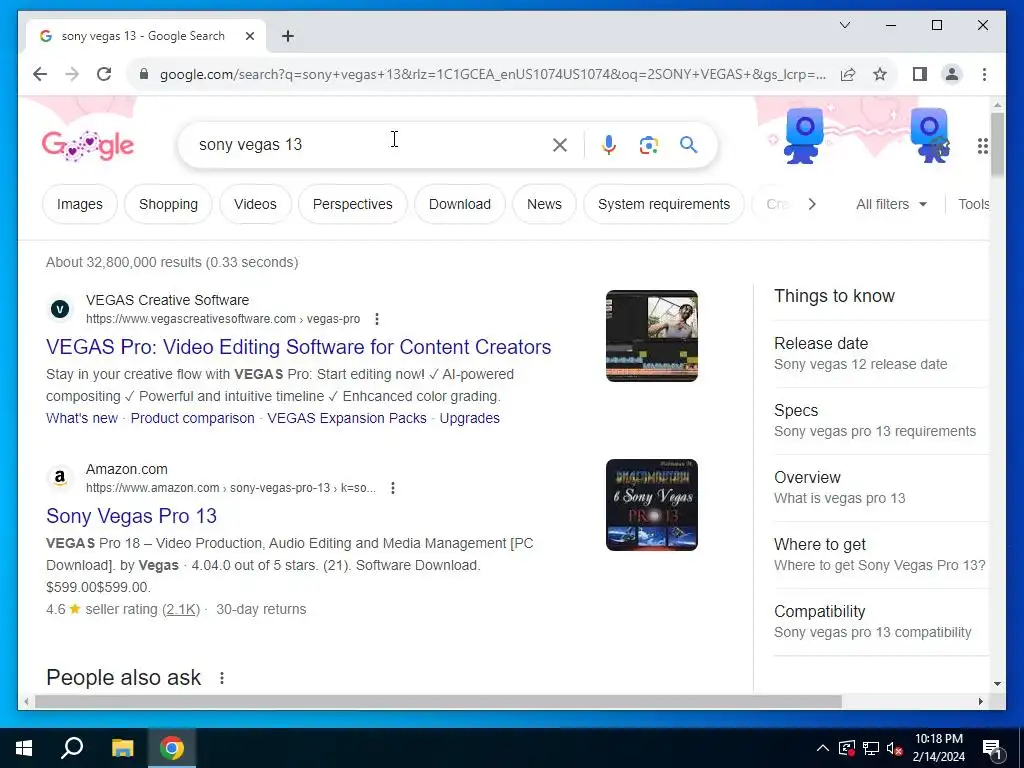Image resolution: width=1024 pixels, height=768 pixels.
Task: Open the Windows Start menu
Action: (x=24, y=748)
